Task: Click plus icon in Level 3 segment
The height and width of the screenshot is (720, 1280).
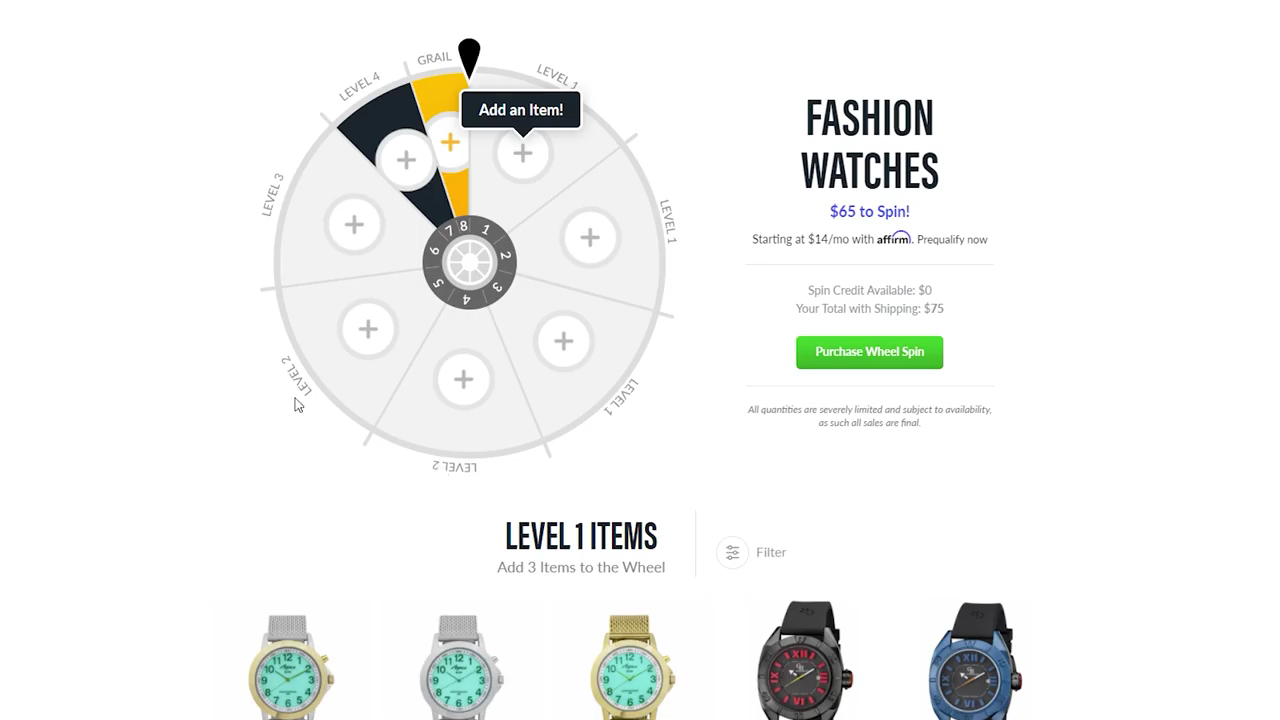Action: [x=354, y=225]
